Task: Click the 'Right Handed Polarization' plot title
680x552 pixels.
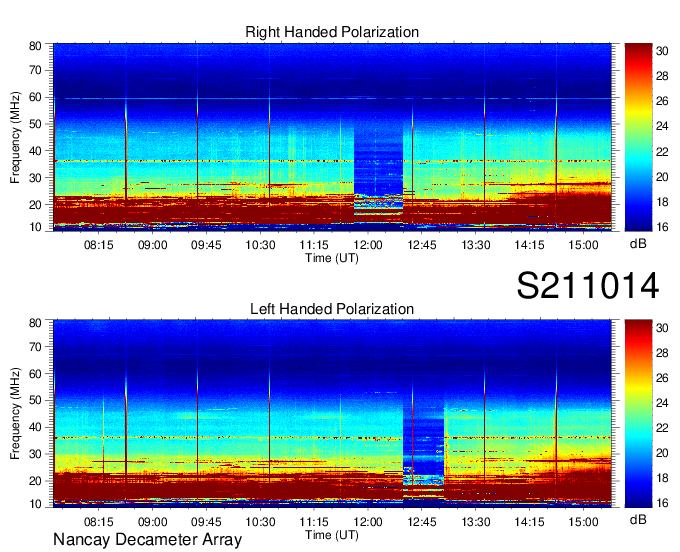Action: pos(332,32)
